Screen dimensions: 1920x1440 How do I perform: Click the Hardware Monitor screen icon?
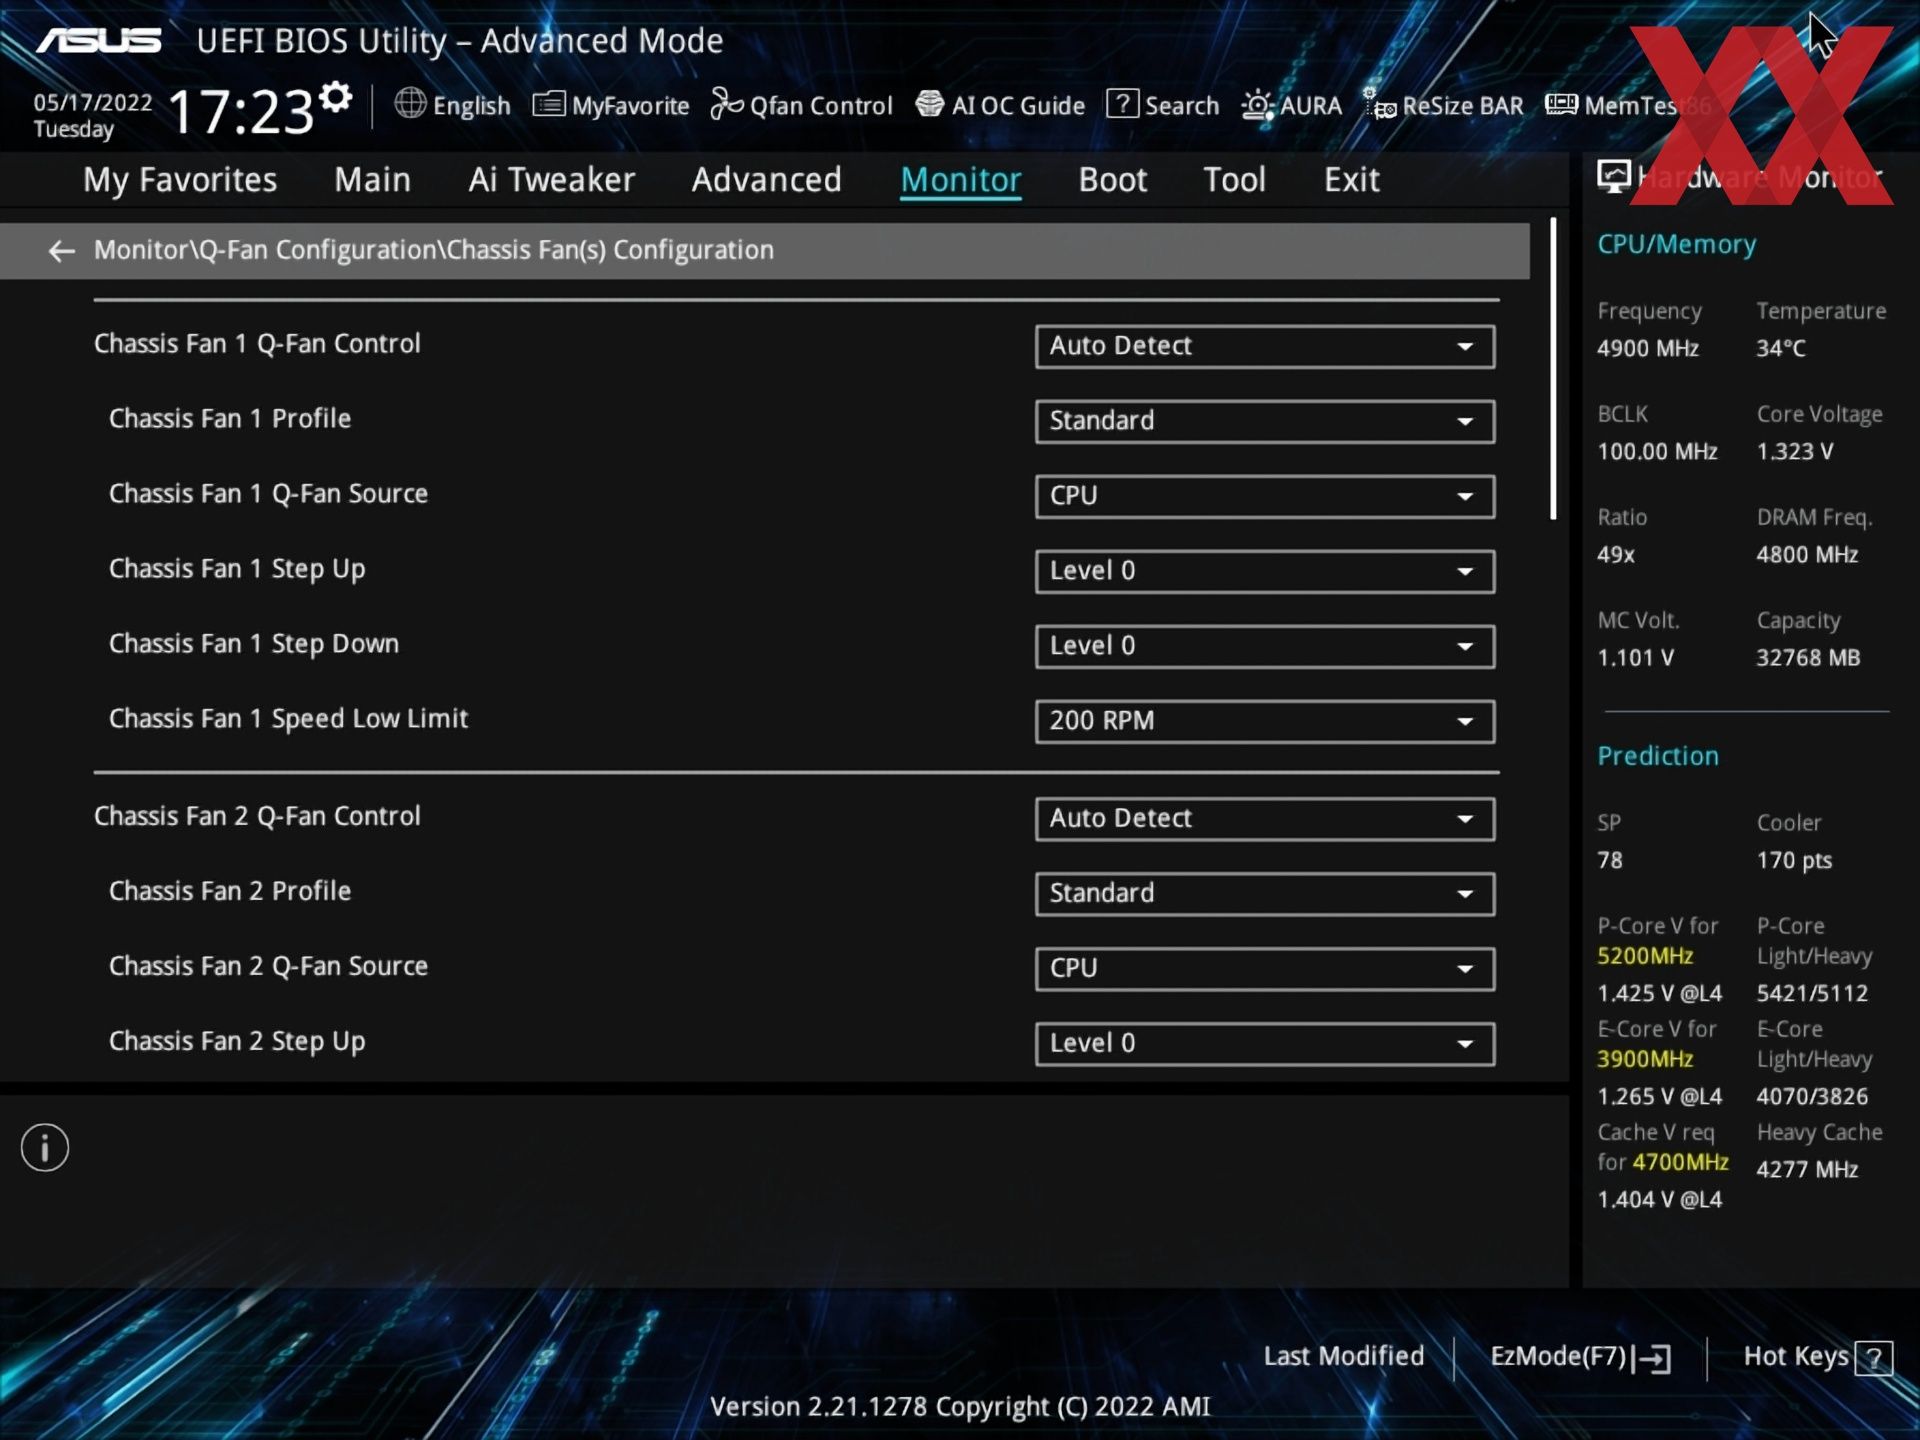click(x=1613, y=177)
